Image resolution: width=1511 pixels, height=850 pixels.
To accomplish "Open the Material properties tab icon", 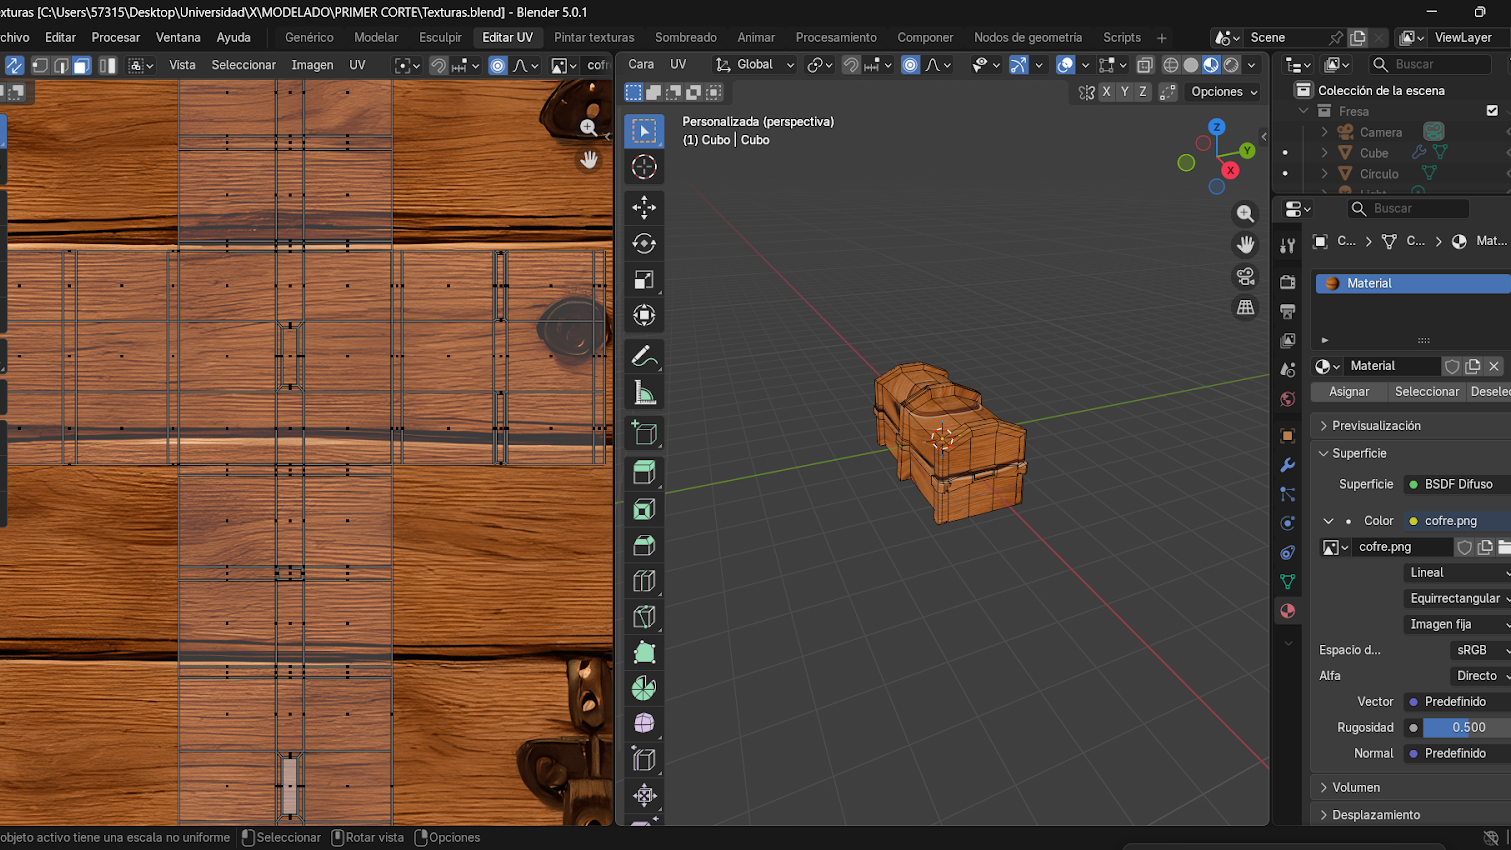I will point(1288,611).
